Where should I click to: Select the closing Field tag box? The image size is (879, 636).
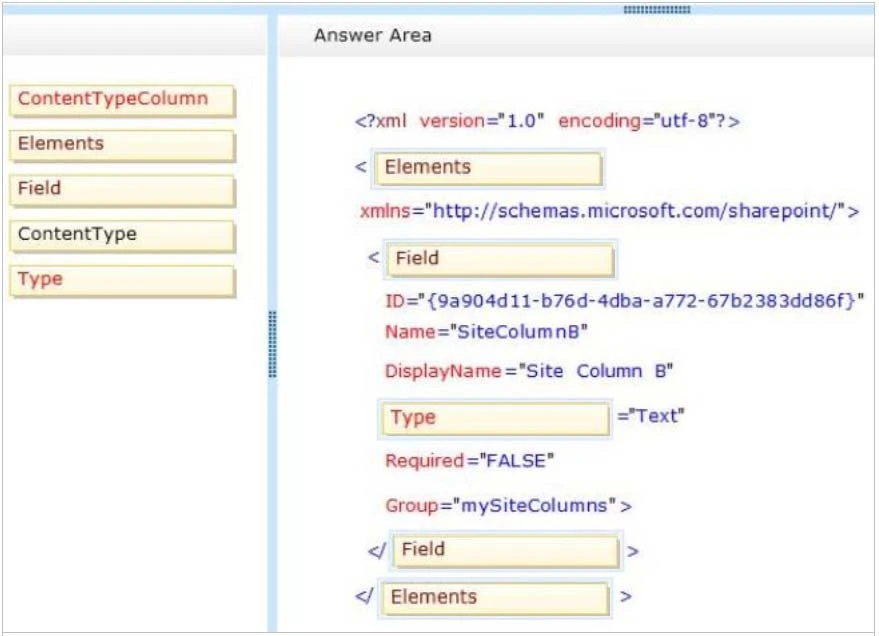click(506, 550)
